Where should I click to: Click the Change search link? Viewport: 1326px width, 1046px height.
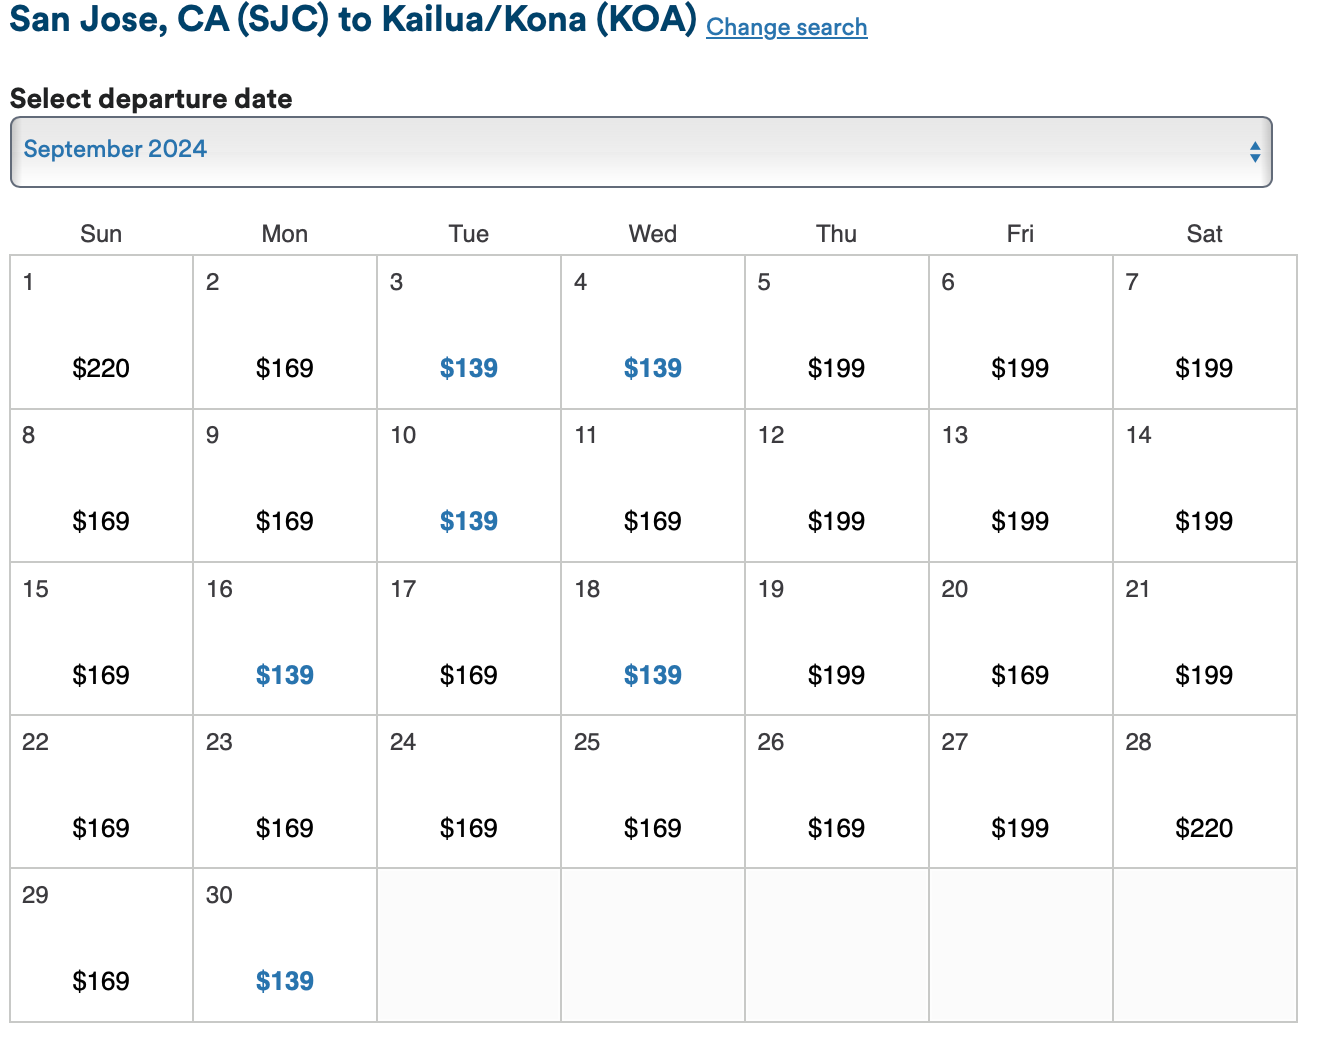(x=786, y=27)
